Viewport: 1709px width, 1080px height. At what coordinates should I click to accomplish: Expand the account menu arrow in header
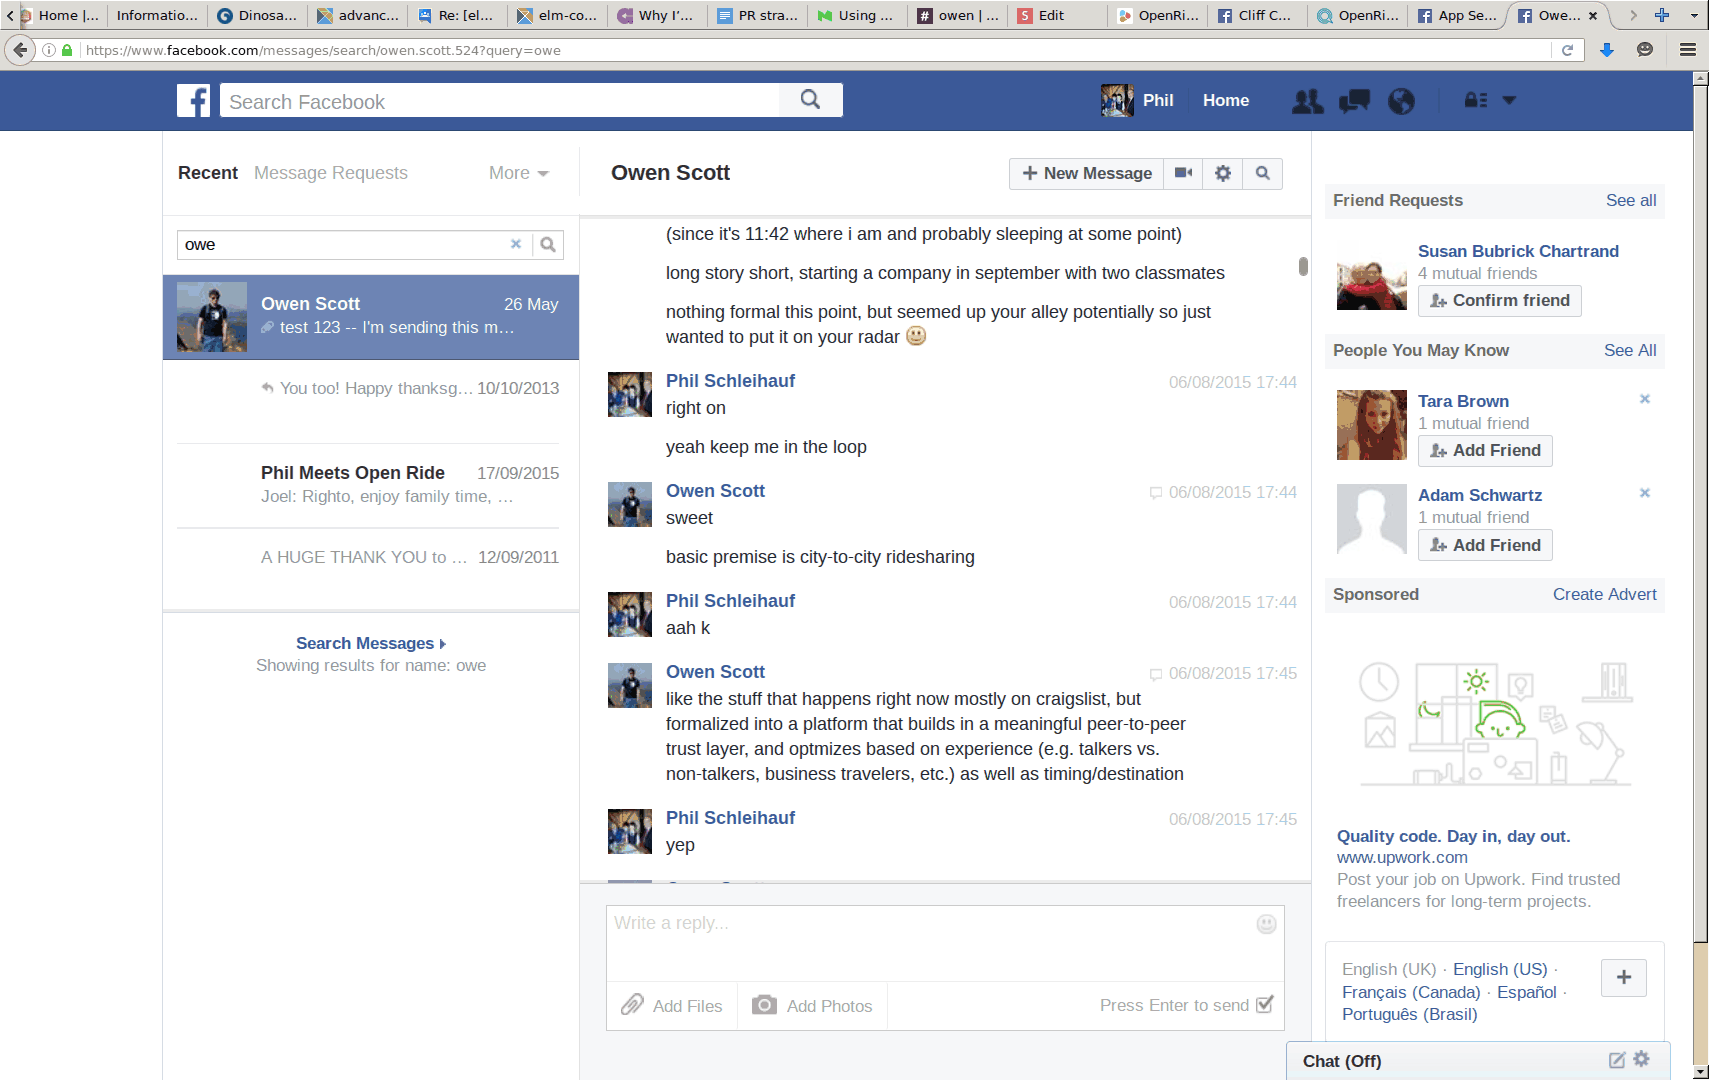pyautogui.click(x=1509, y=100)
